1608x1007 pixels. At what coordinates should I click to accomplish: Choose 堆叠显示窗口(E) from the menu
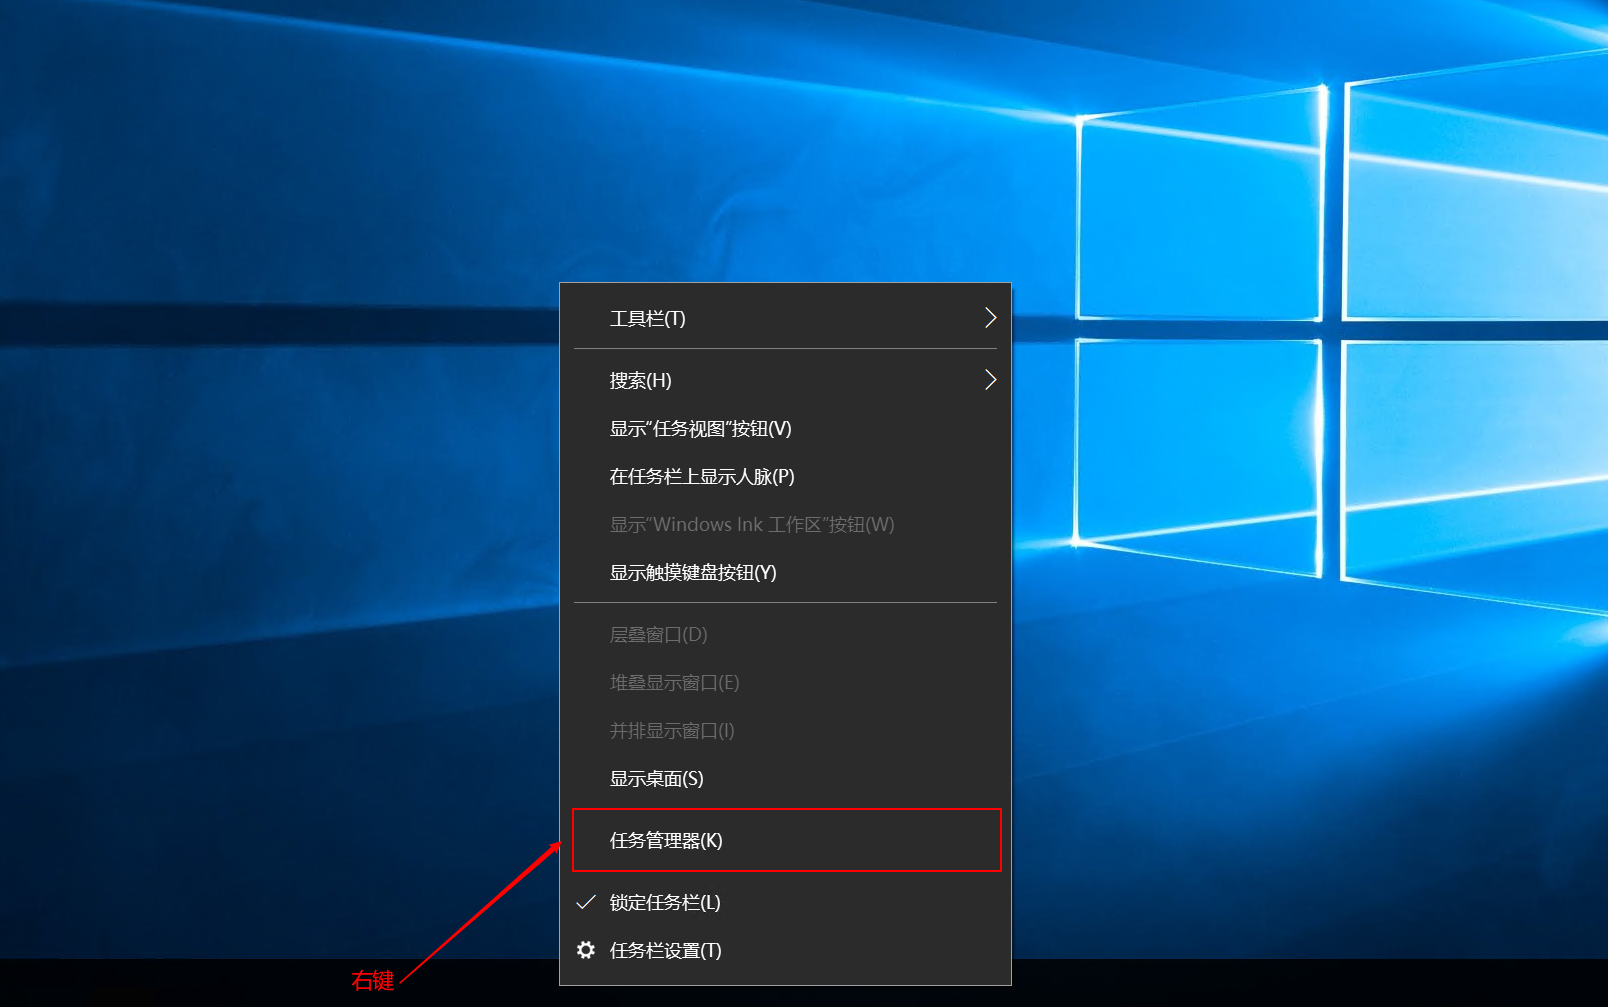(x=674, y=683)
